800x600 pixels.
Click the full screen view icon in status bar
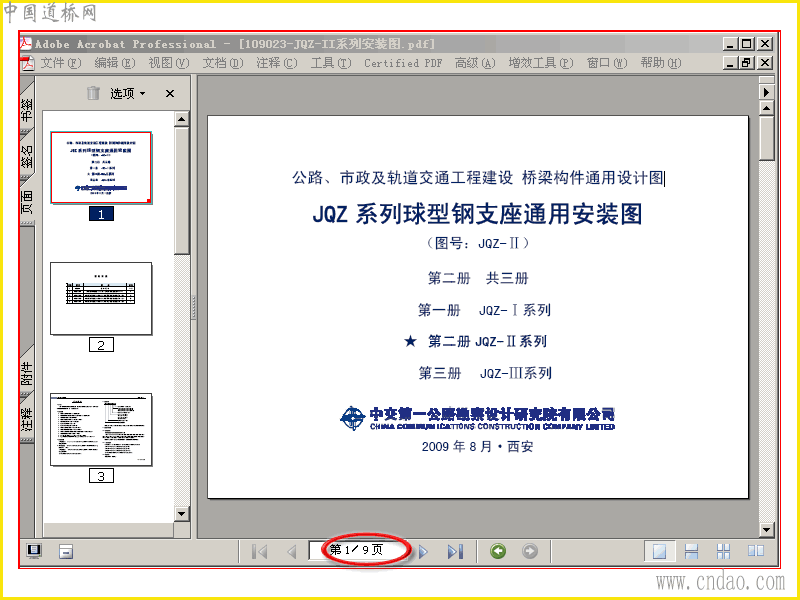click(x=34, y=551)
